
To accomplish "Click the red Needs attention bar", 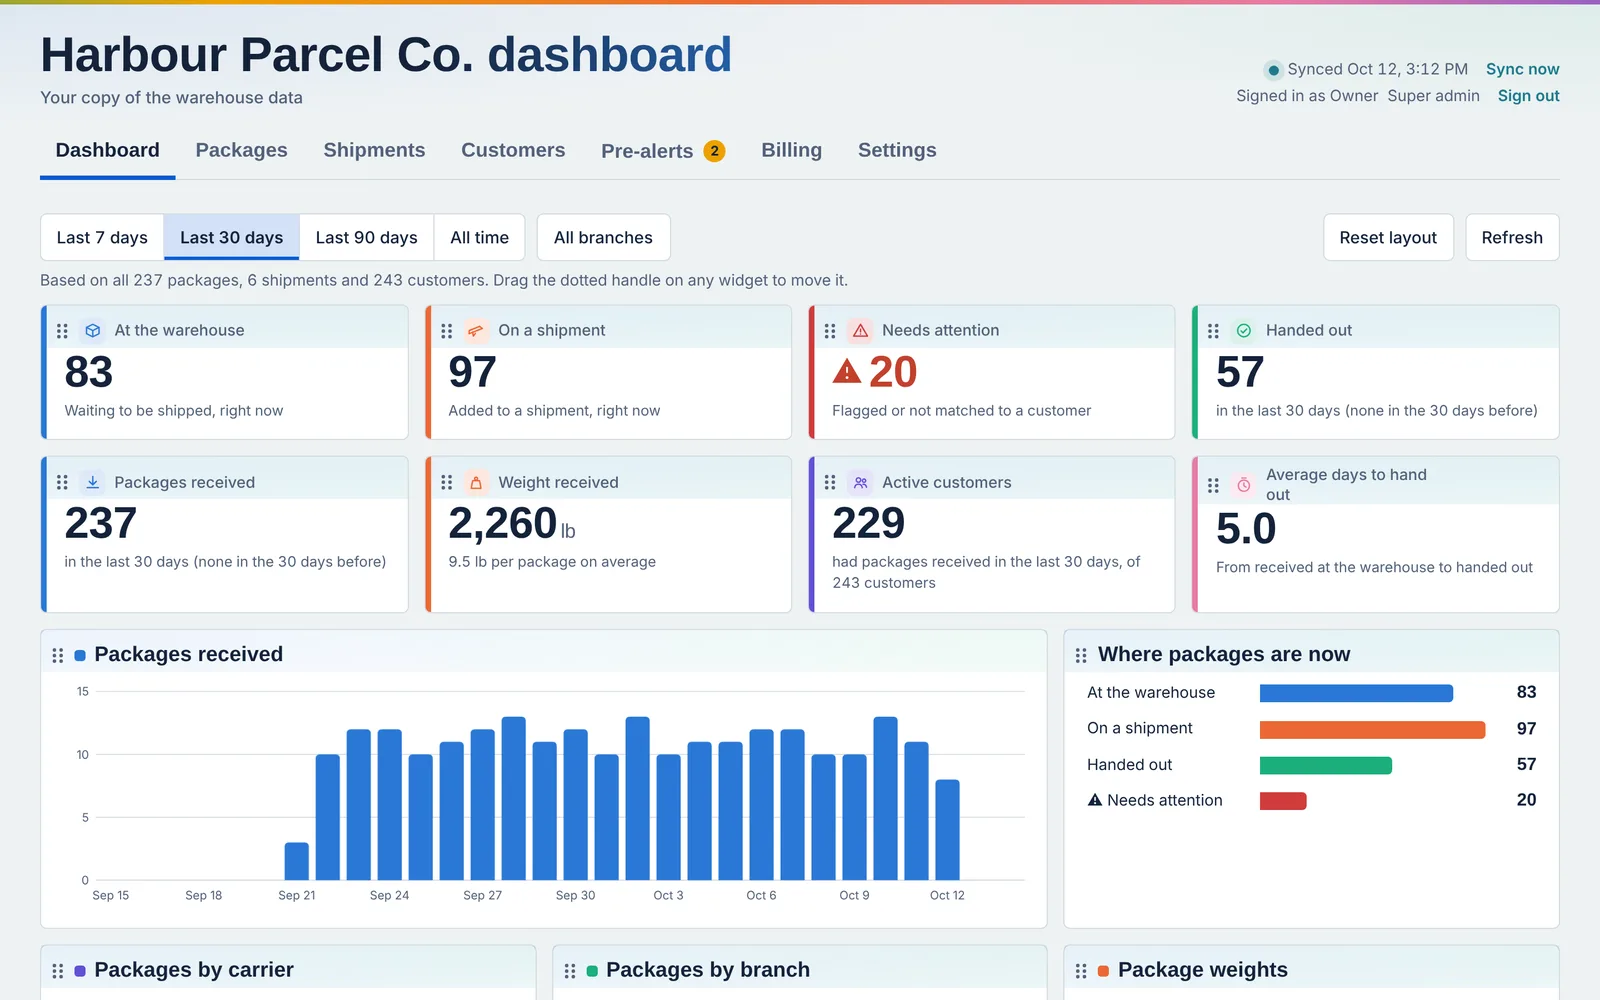I will click(x=1283, y=801).
